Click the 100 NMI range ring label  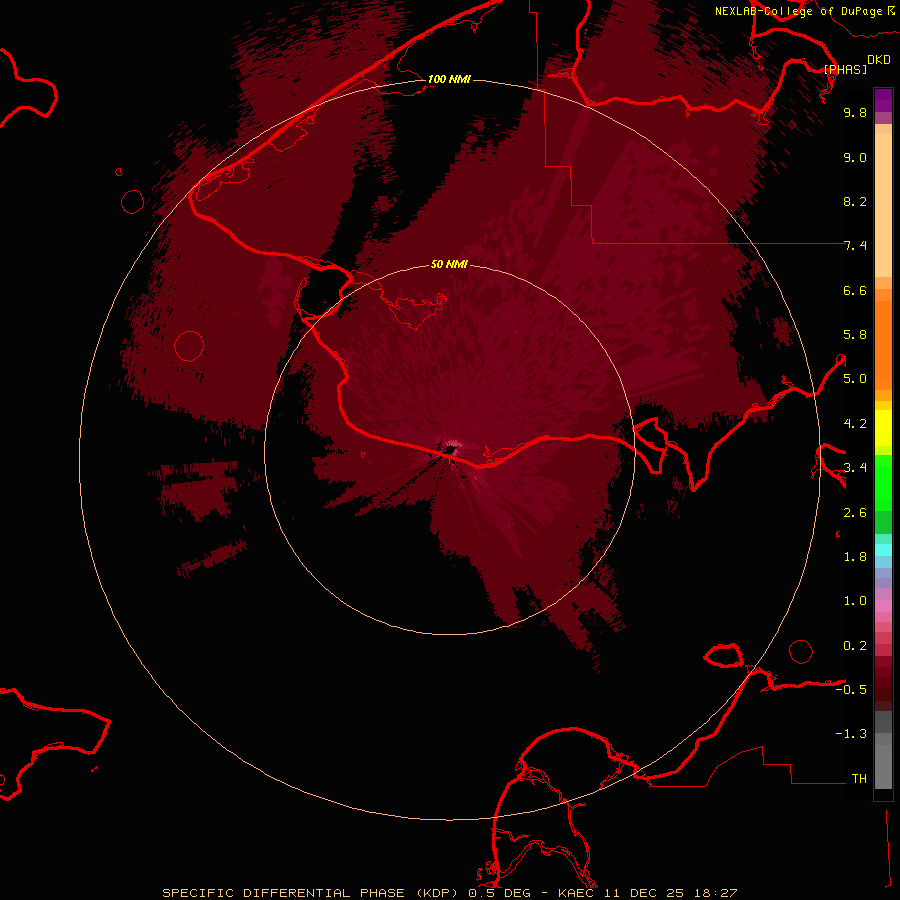[449, 79]
